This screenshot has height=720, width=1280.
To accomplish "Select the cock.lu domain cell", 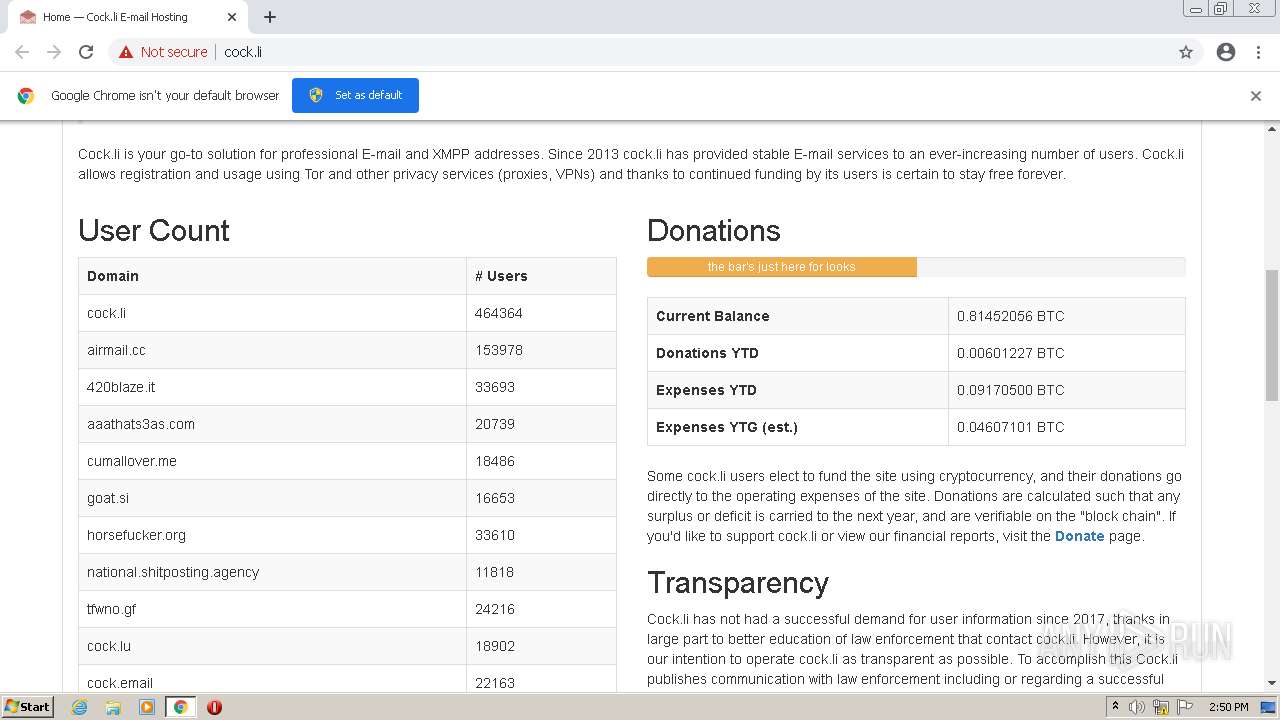I will pyautogui.click(x=273, y=646).
